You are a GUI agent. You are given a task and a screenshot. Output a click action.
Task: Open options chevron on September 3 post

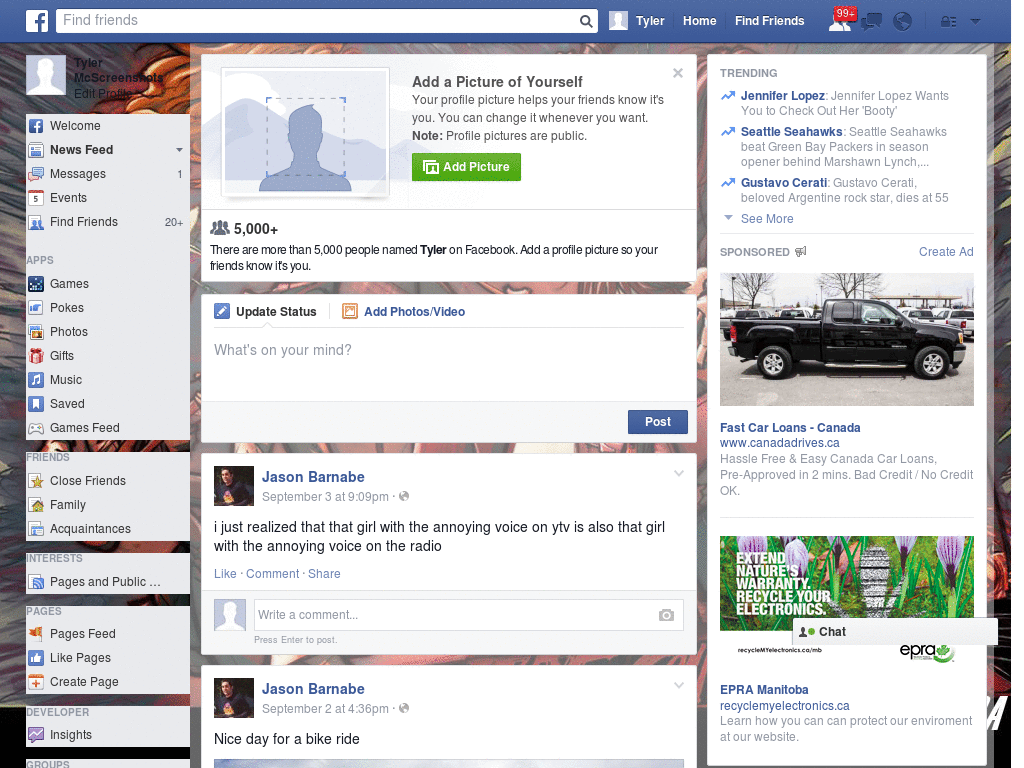click(x=679, y=473)
